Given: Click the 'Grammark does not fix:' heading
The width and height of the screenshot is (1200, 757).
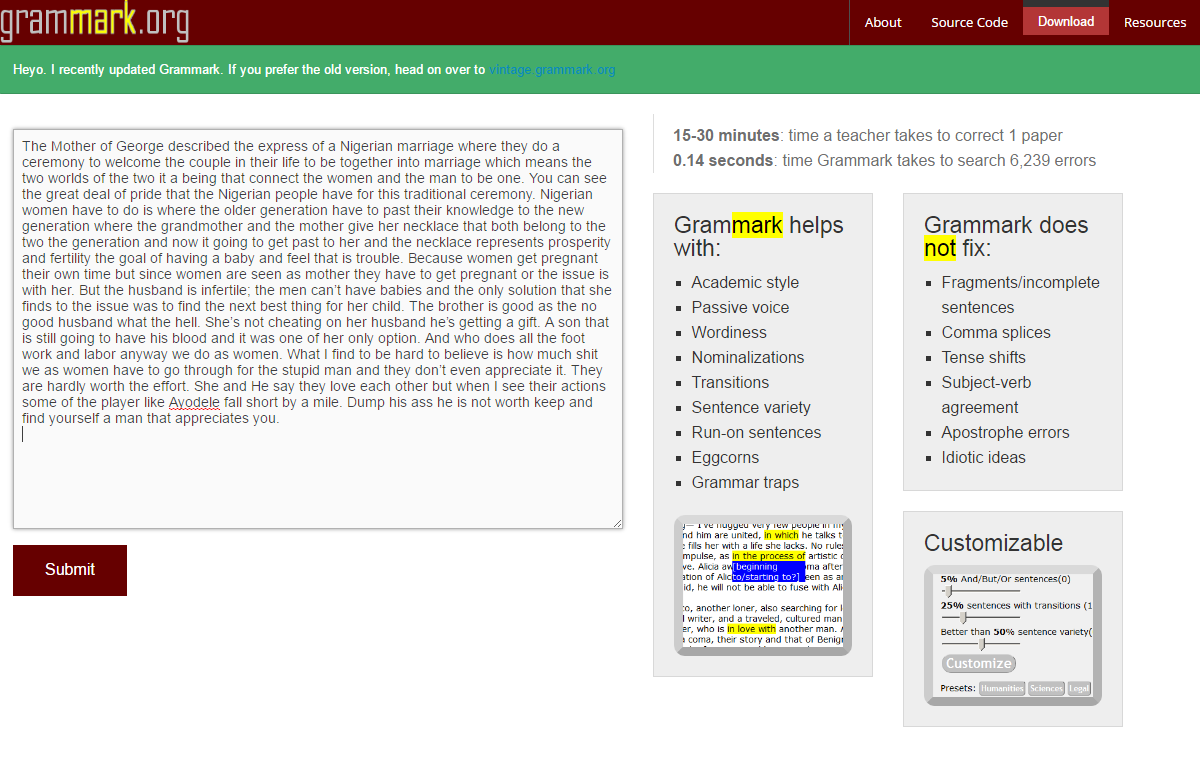Looking at the screenshot, I should coord(1006,236).
